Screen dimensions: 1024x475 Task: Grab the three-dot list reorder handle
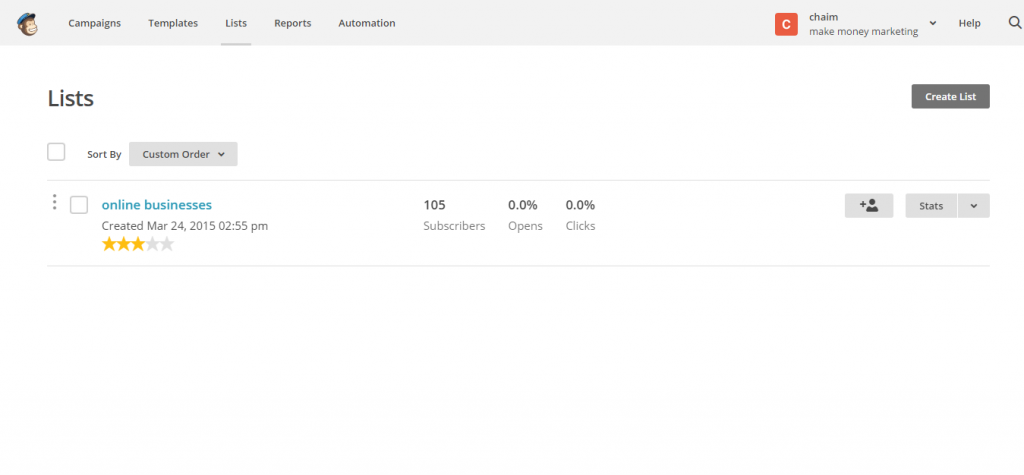point(55,202)
